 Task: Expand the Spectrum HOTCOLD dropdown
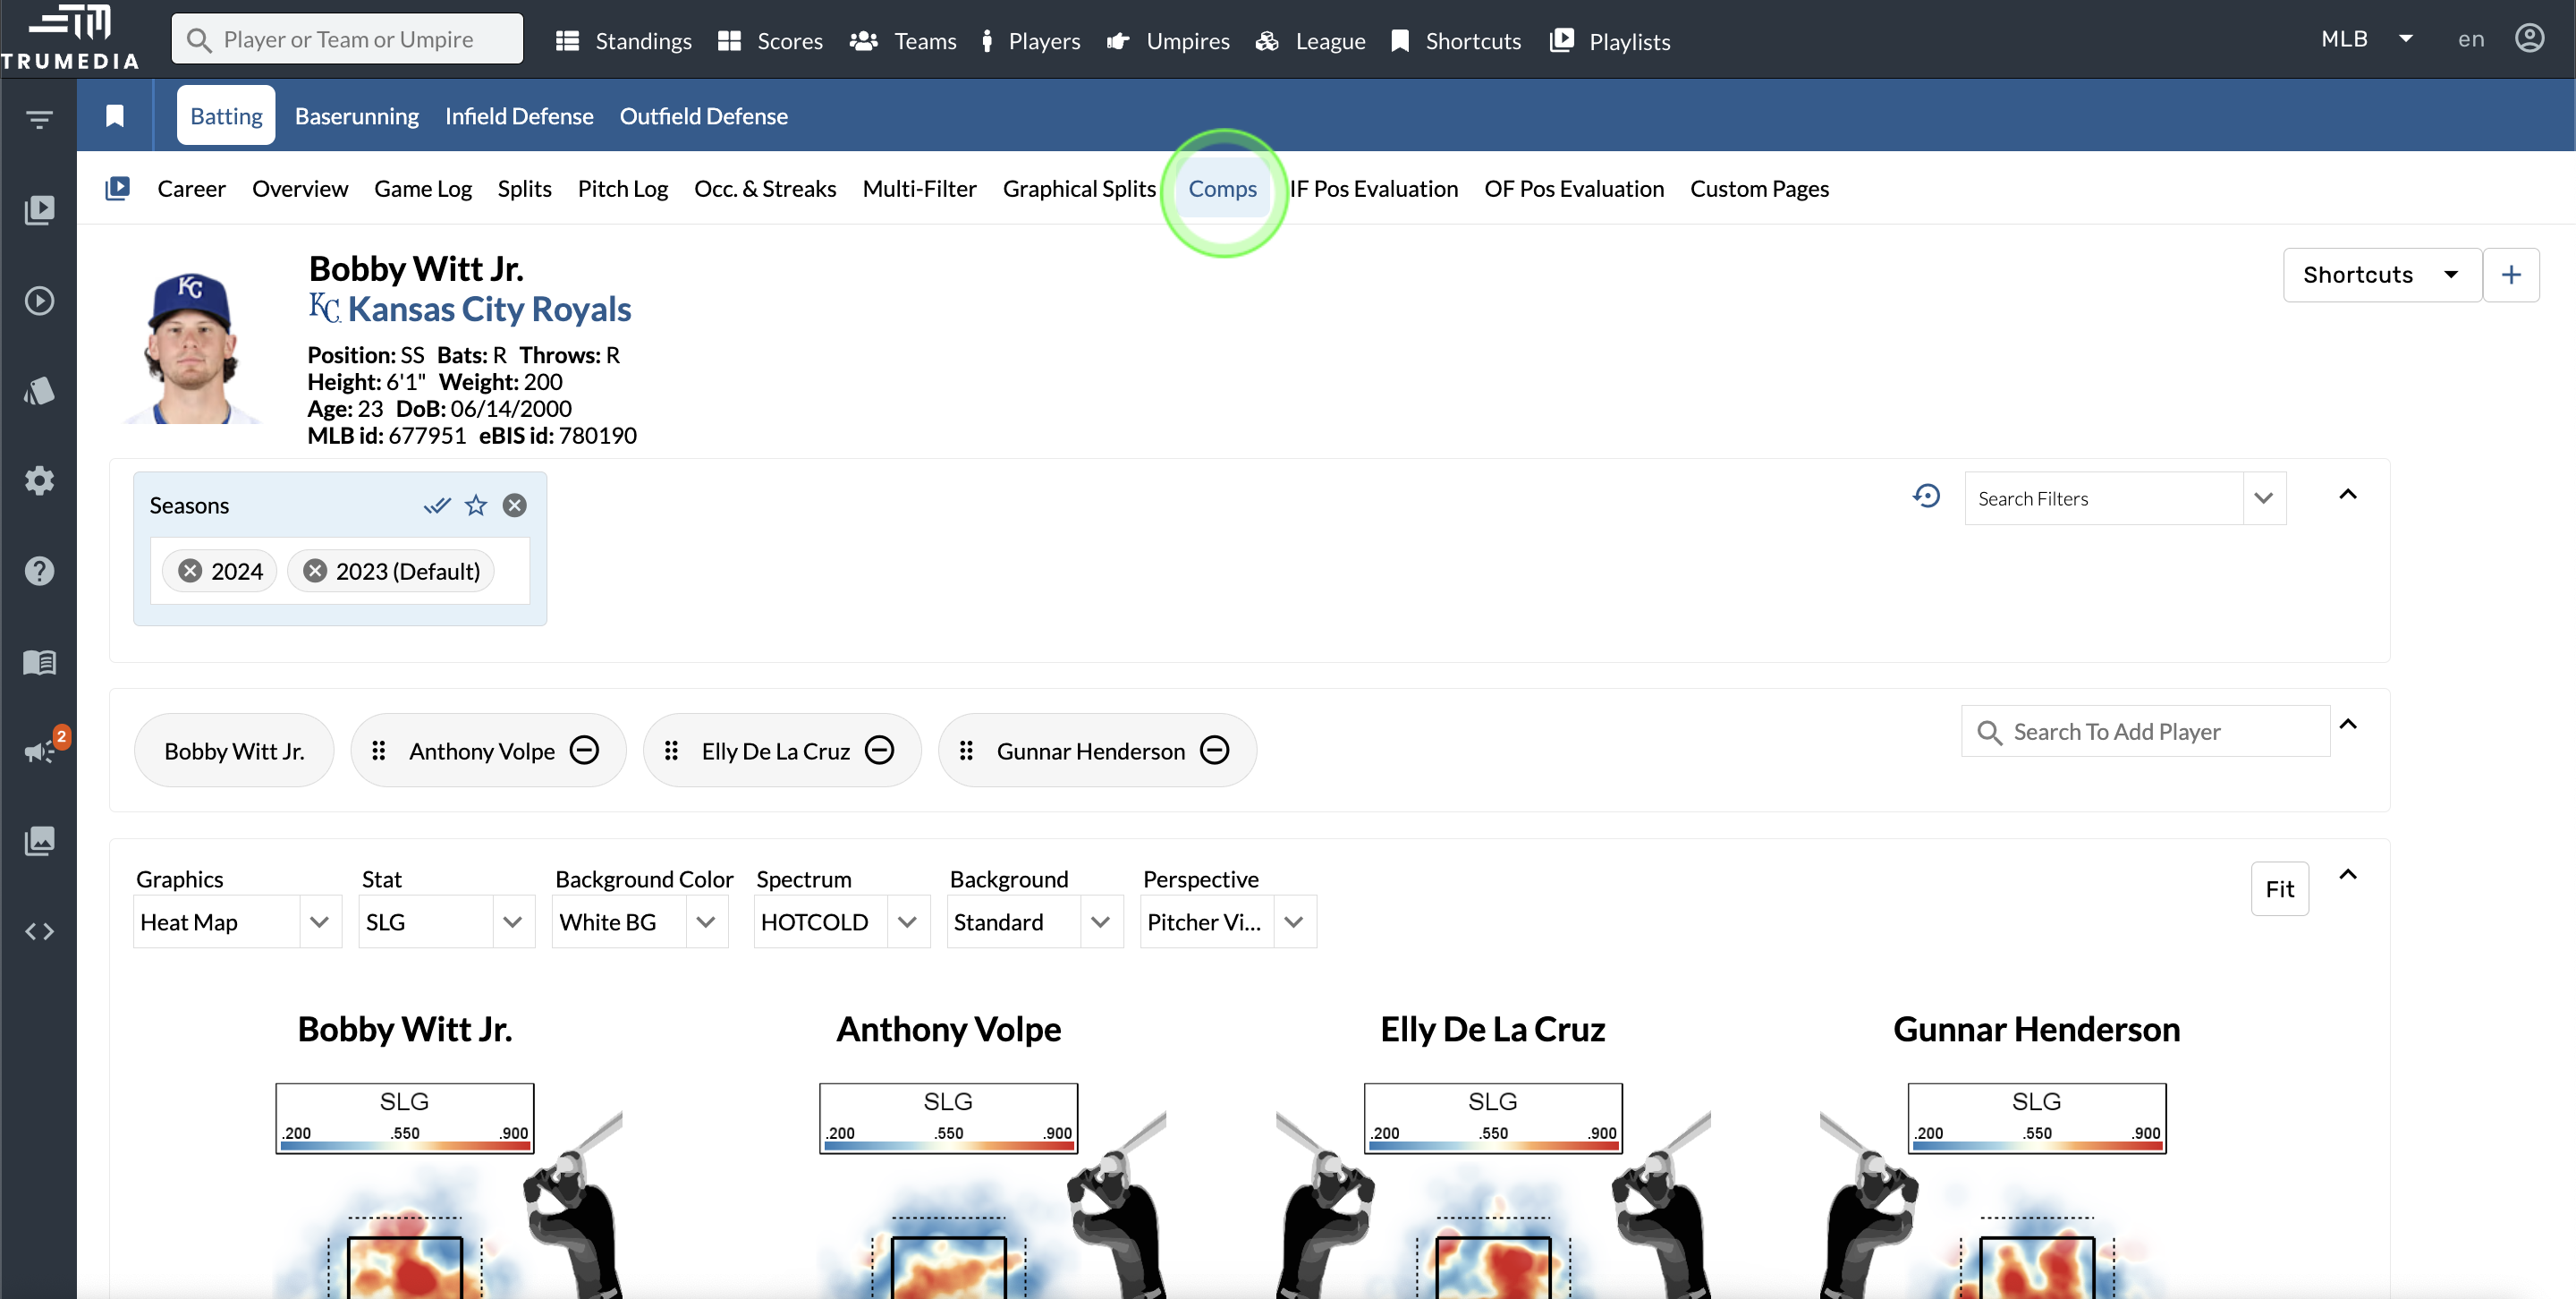(841, 922)
